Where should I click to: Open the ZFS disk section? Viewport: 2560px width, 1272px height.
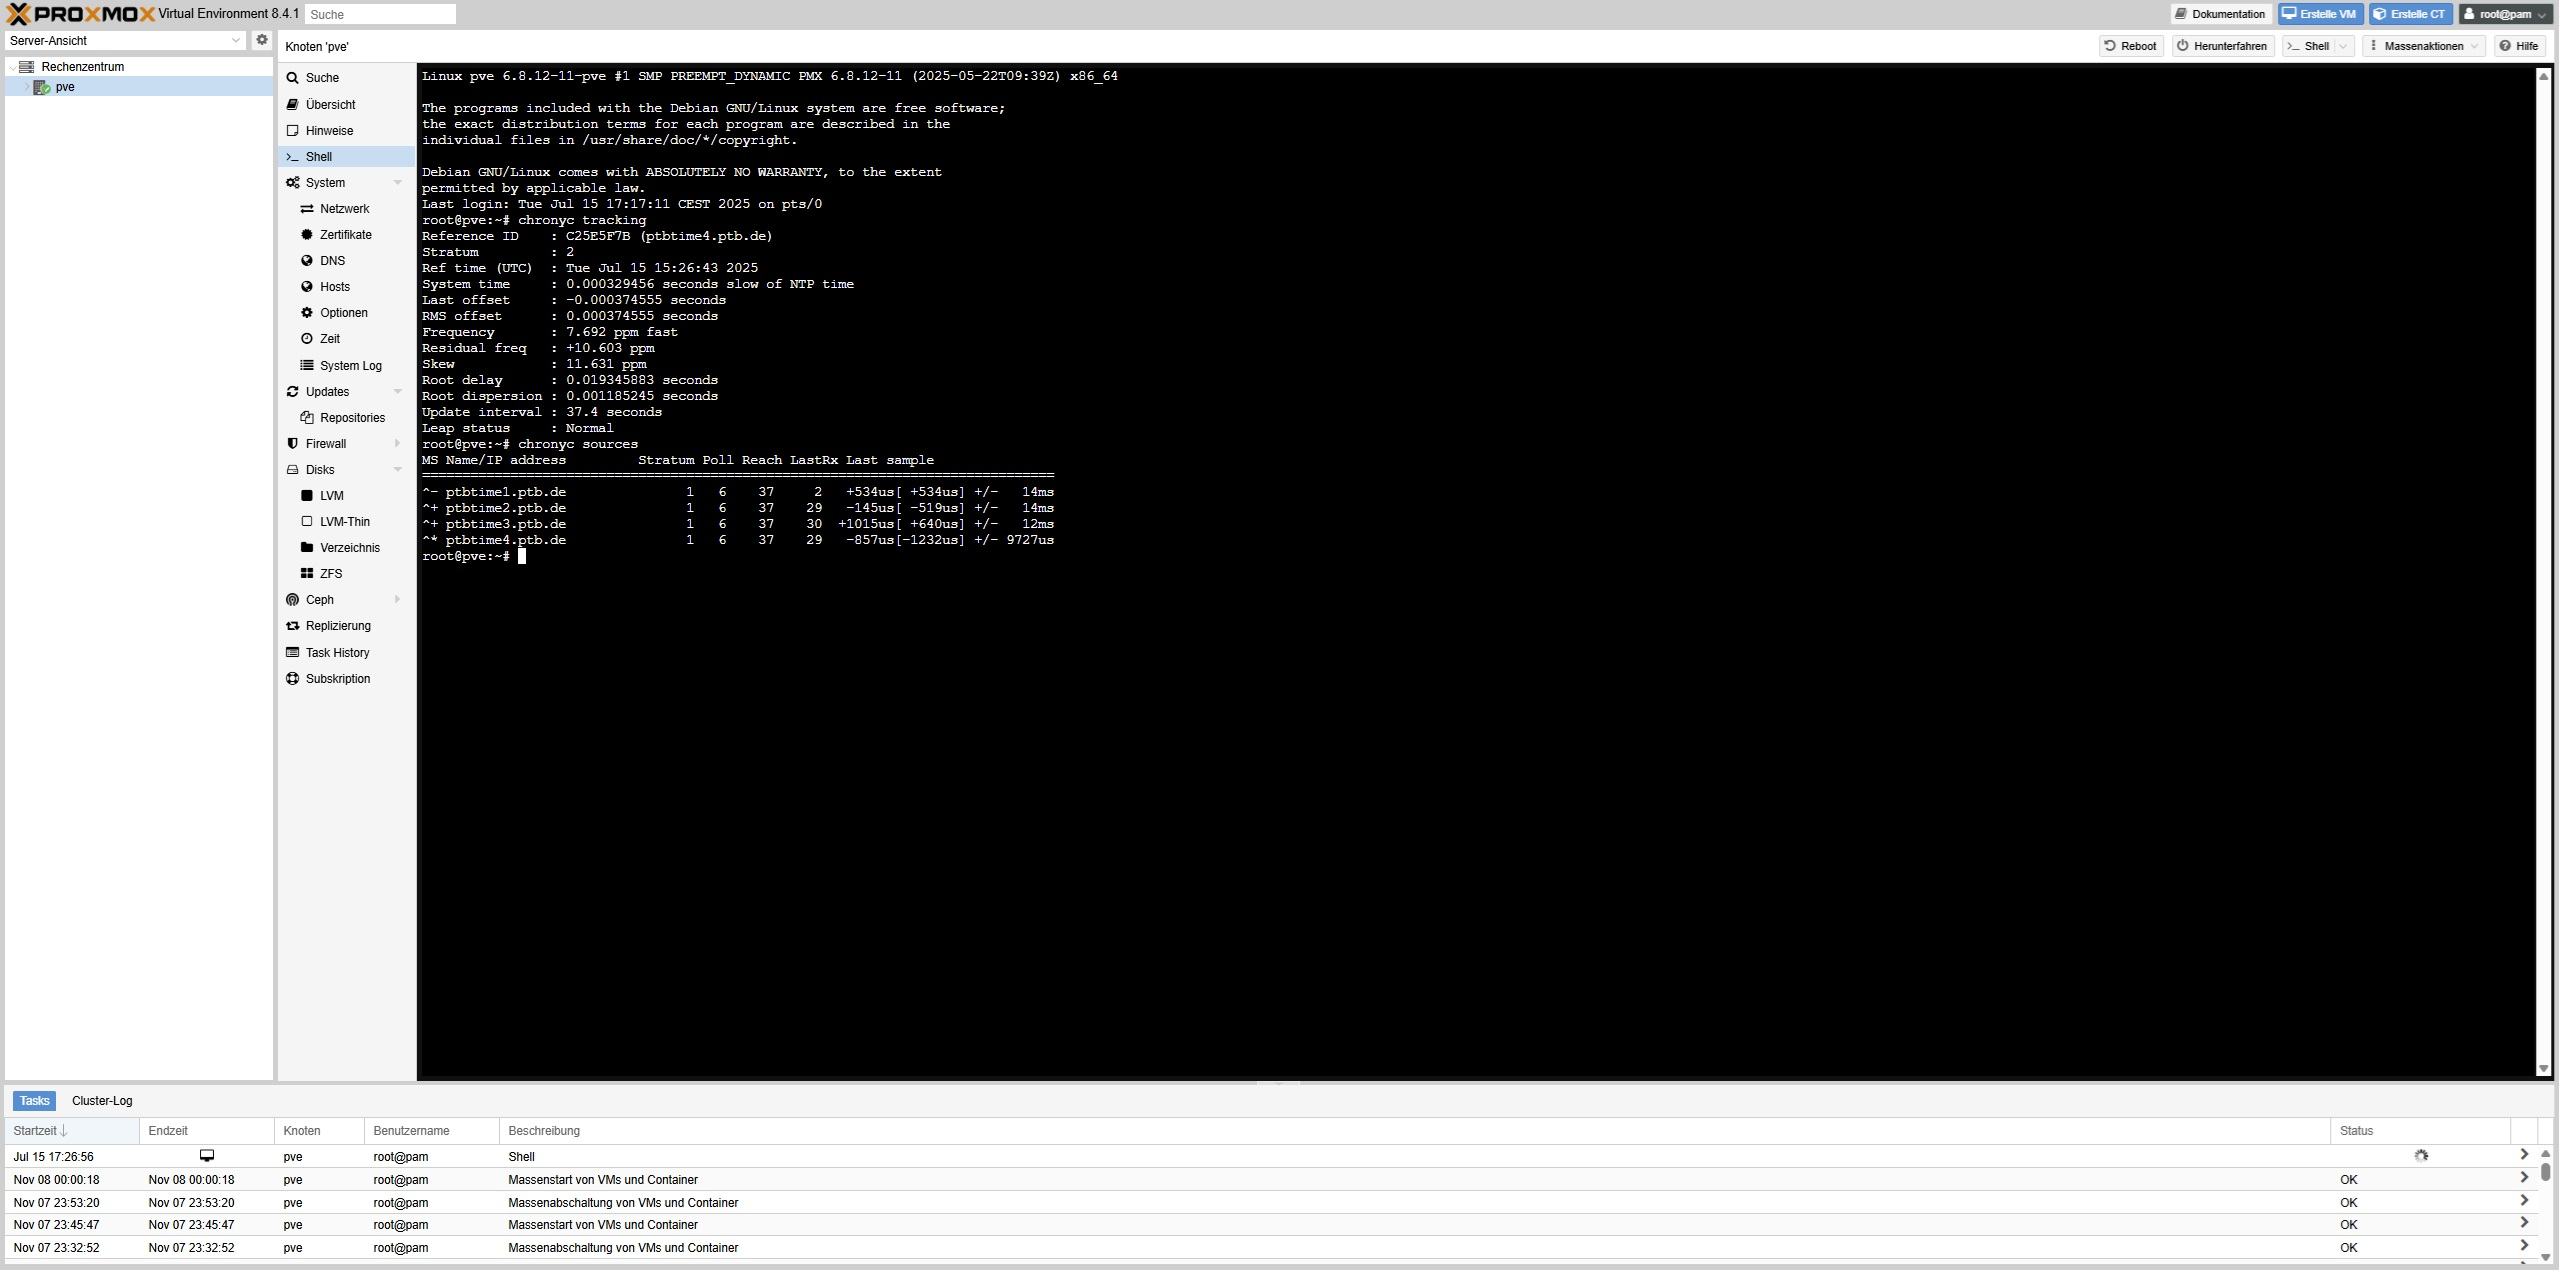click(330, 574)
